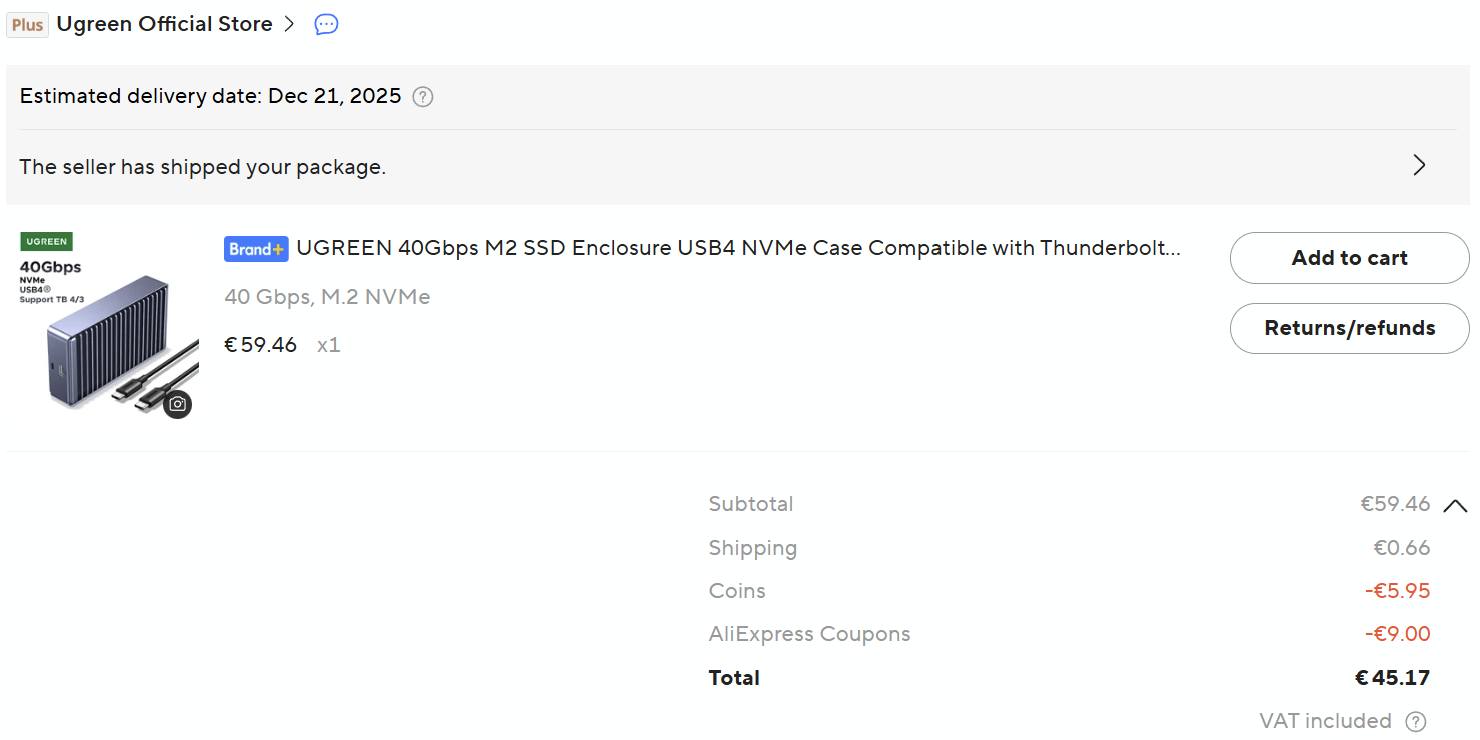Click the Estimated delivery date text
This screenshot has width=1480, height=740.
point(210,97)
